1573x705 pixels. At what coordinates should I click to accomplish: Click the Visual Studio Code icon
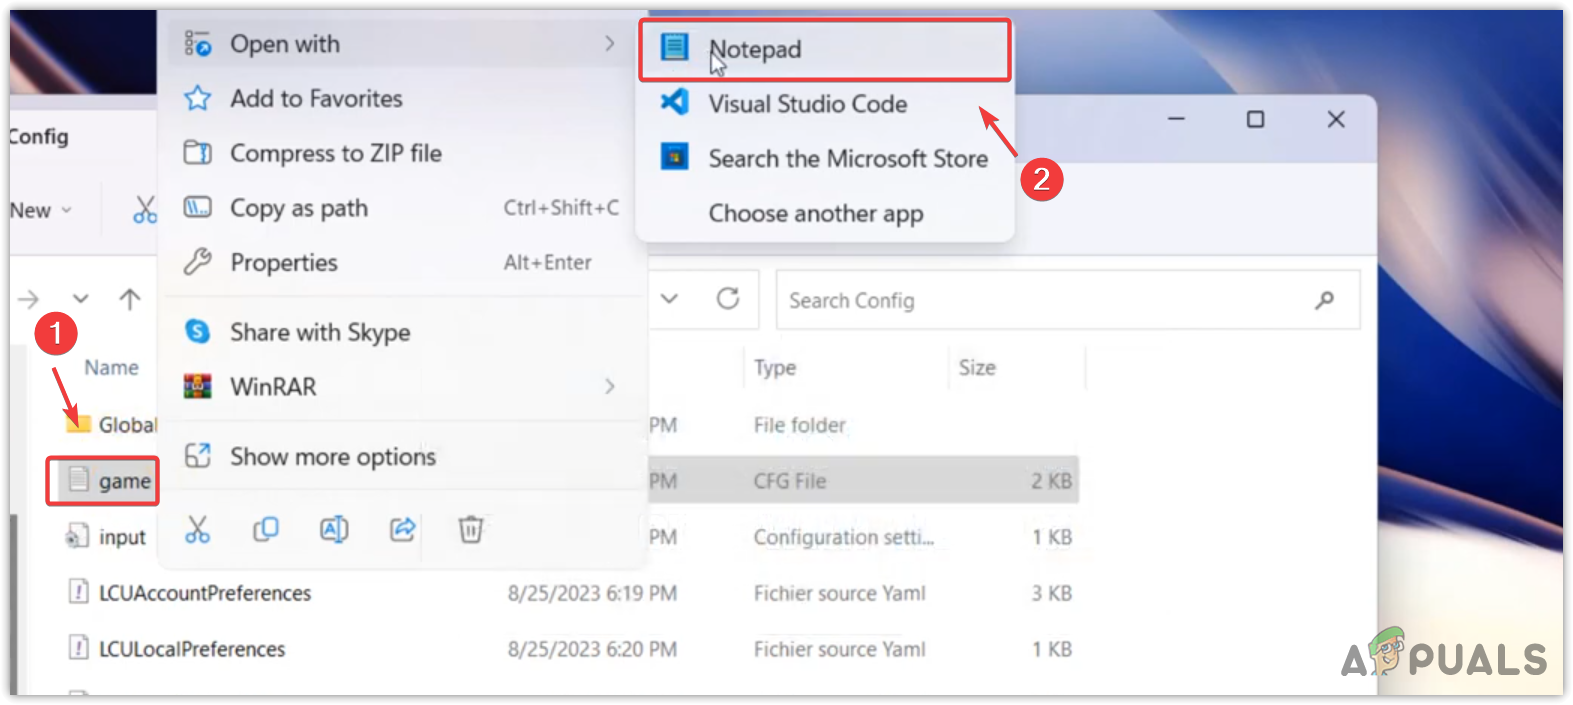point(675,102)
